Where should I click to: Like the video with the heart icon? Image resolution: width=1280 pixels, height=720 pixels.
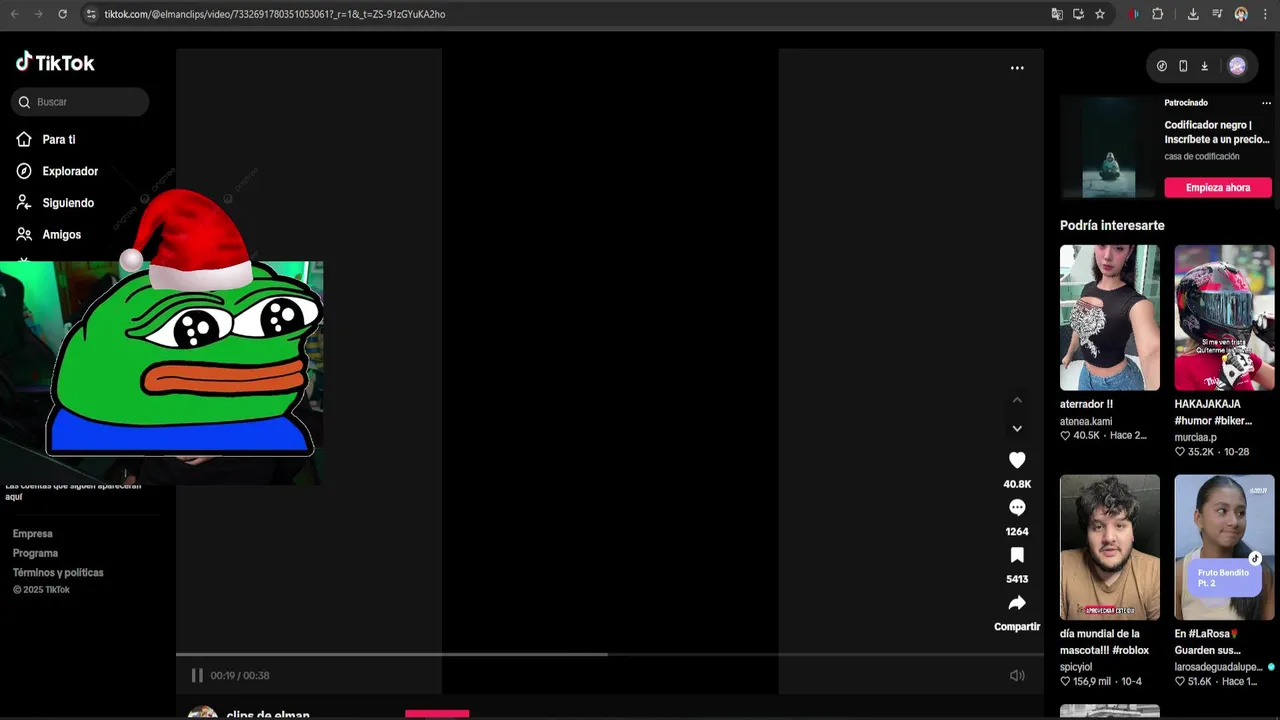click(x=1017, y=460)
